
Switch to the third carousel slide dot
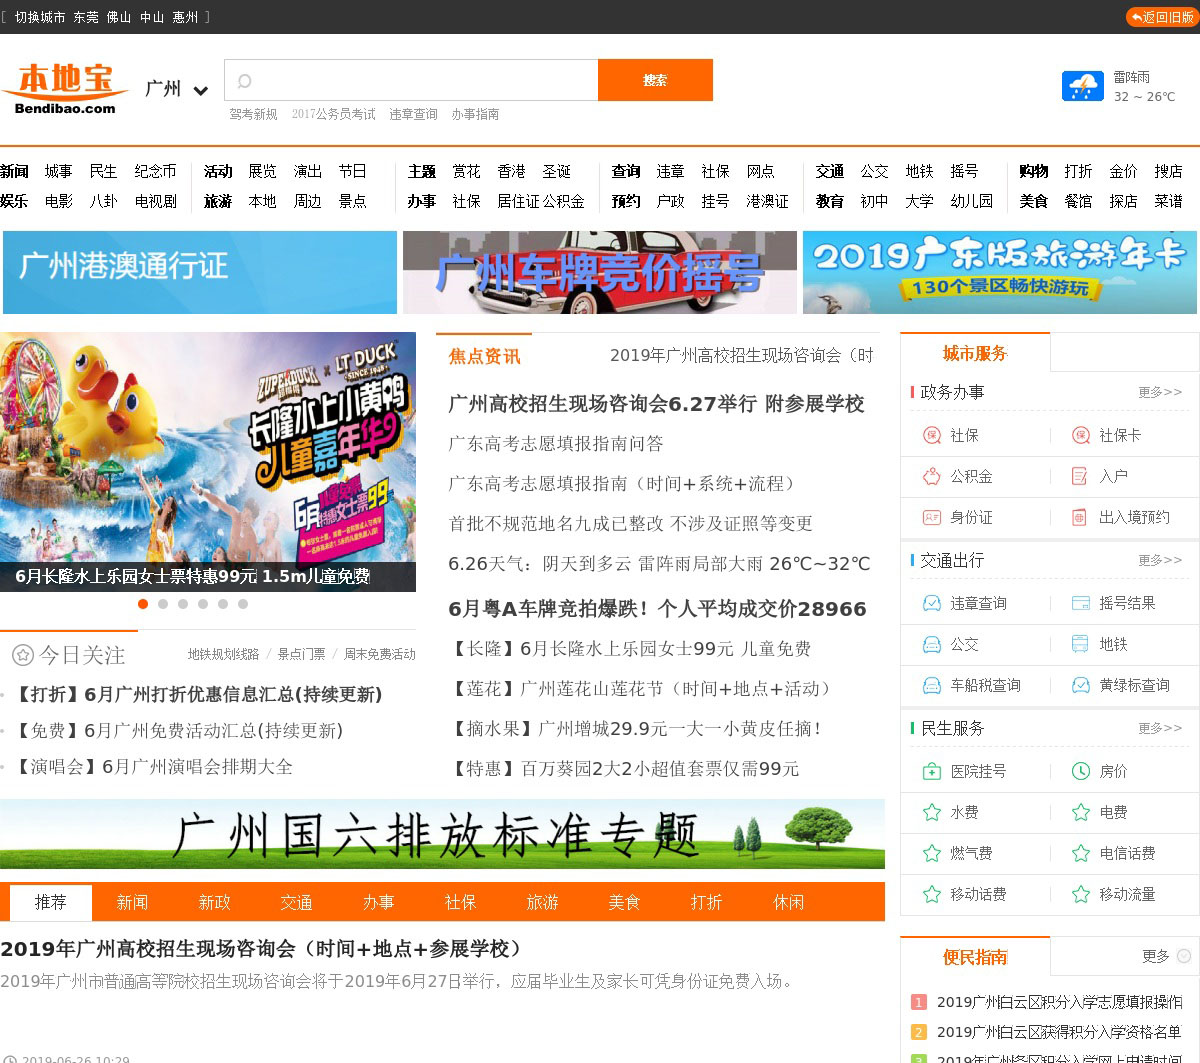point(183,604)
